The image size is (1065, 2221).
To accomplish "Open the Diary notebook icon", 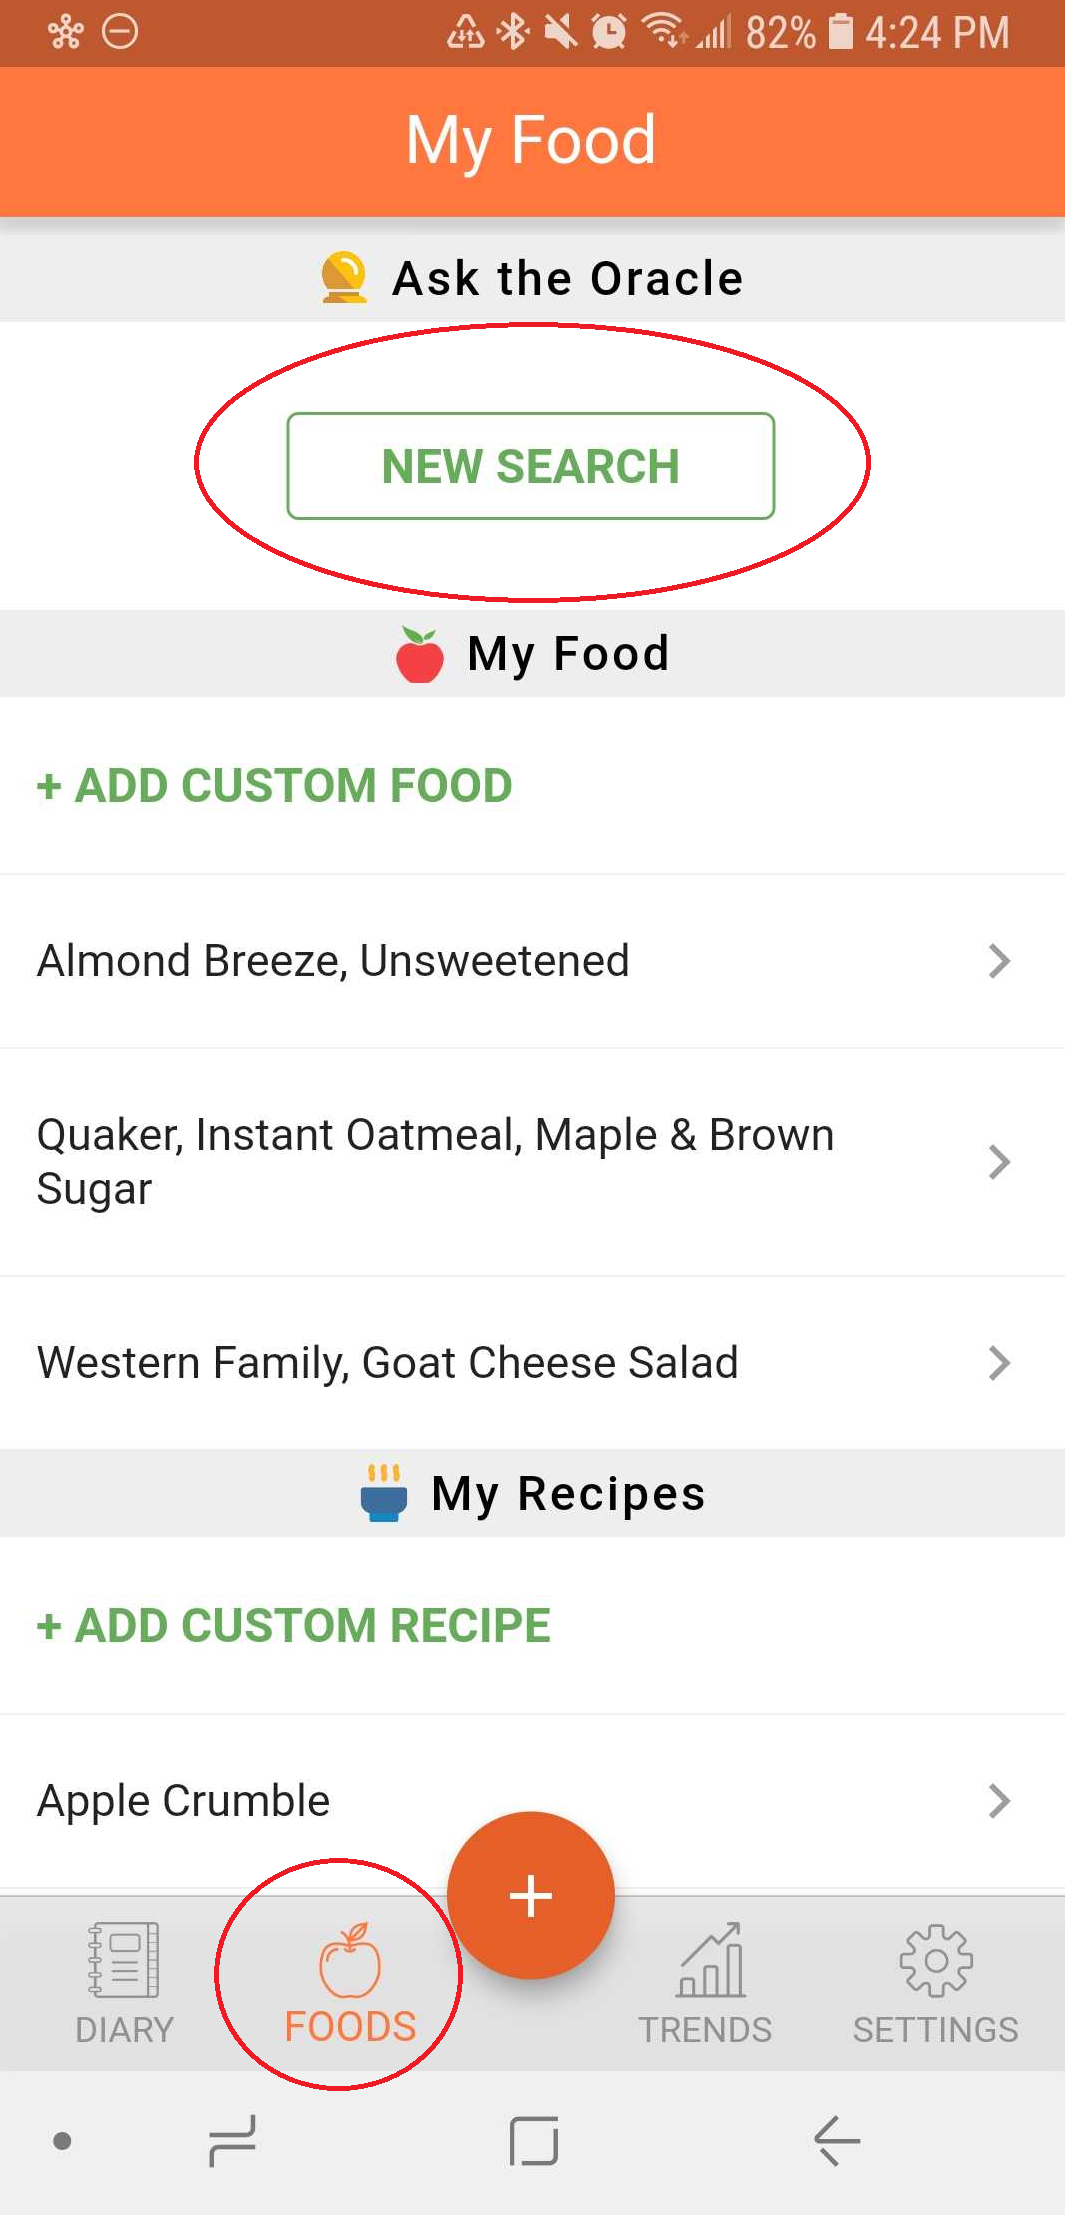I will coord(124,1959).
